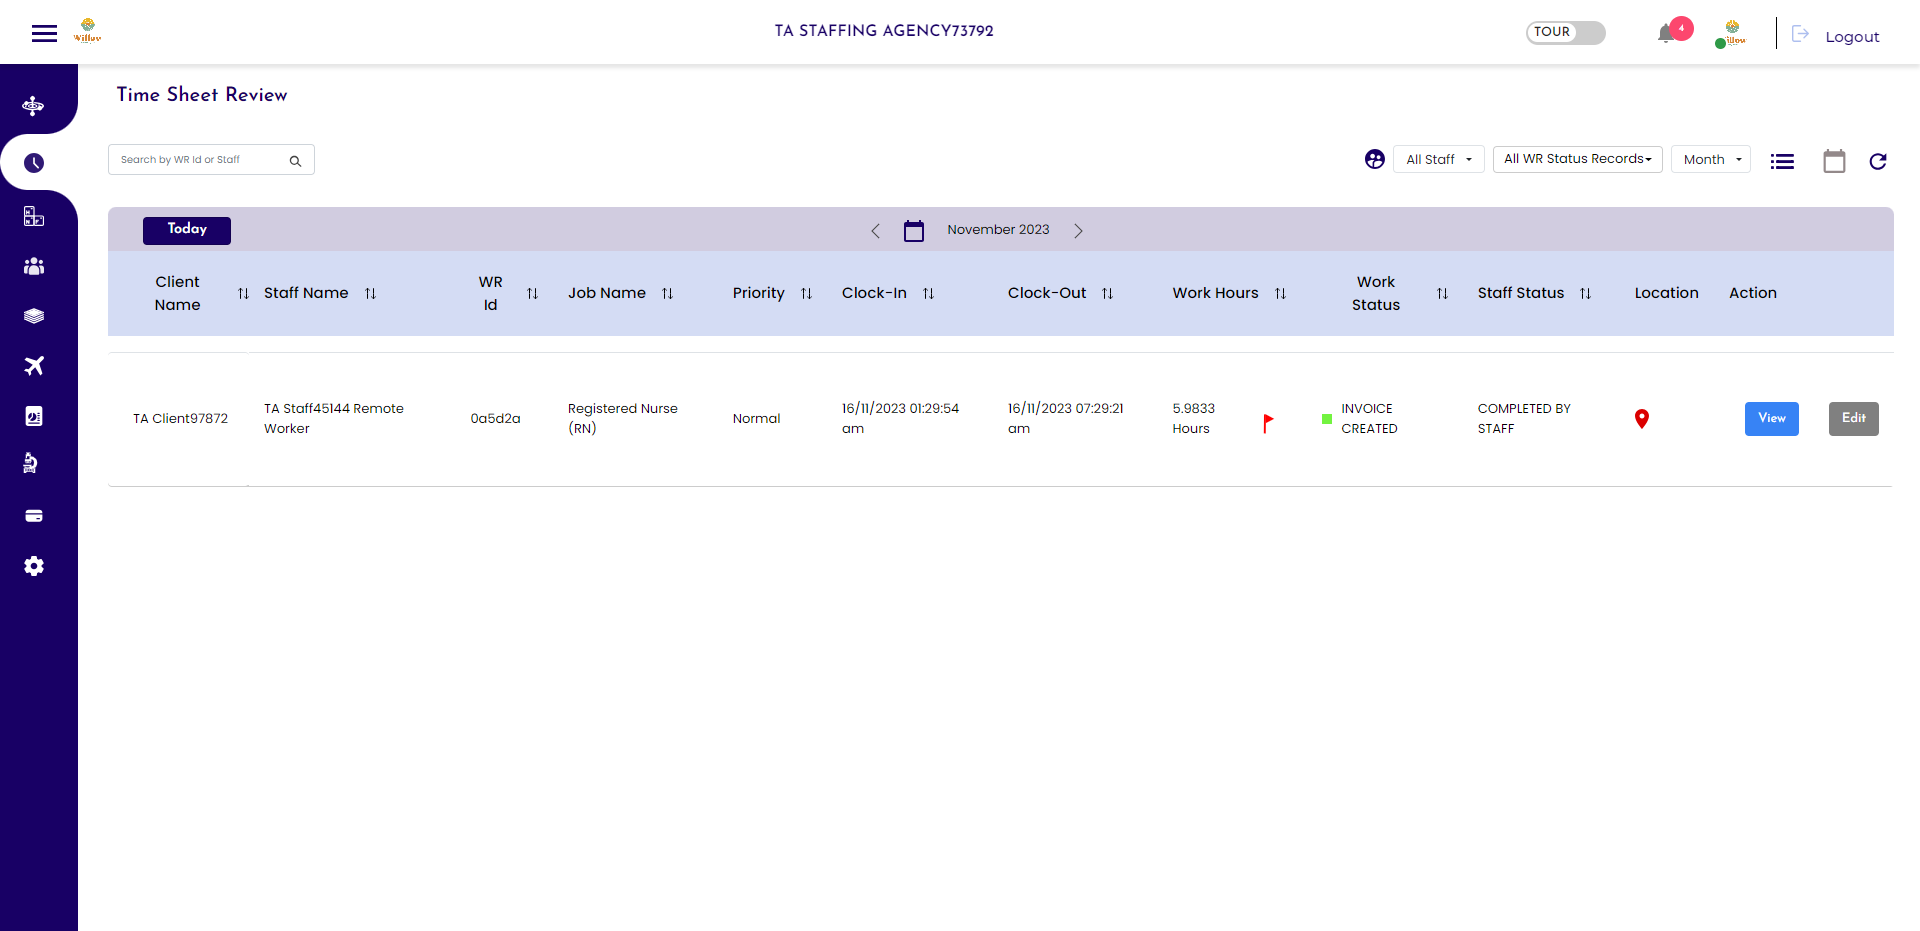Open the Month filter dropdown
Image resolution: width=1920 pixels, height=931 pixels.
point(1710,159)
